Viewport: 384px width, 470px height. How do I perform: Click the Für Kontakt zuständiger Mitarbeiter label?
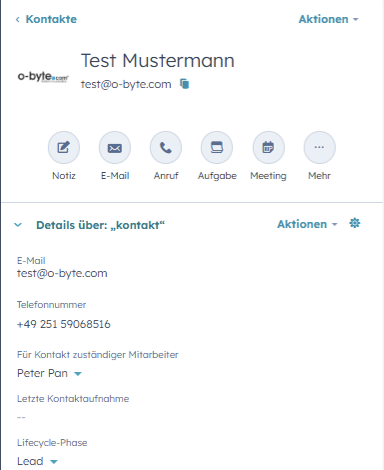click(x=98, y=355)
